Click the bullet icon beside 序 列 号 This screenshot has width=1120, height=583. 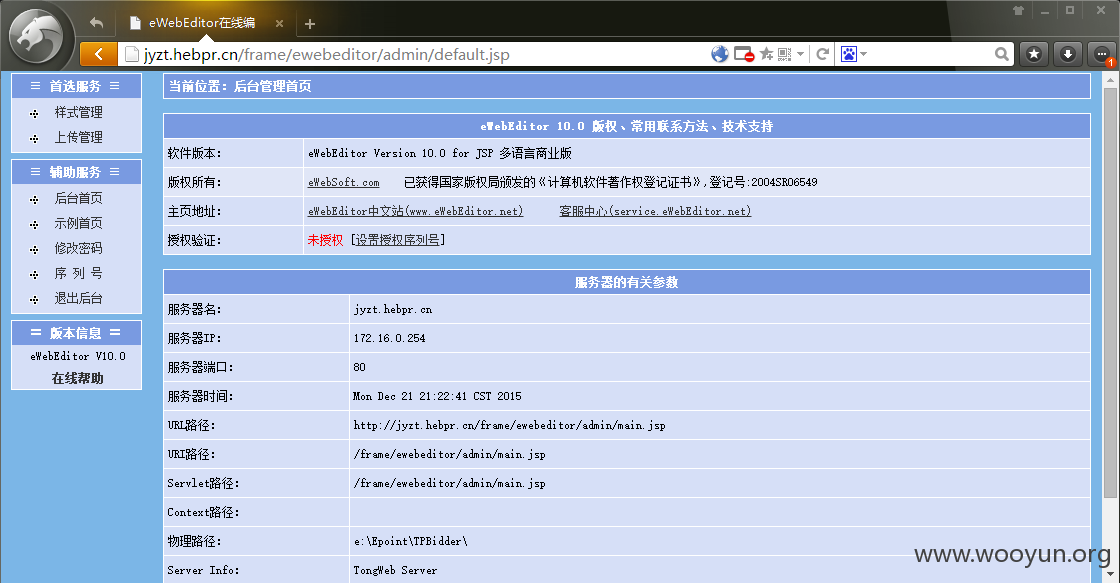34,274
